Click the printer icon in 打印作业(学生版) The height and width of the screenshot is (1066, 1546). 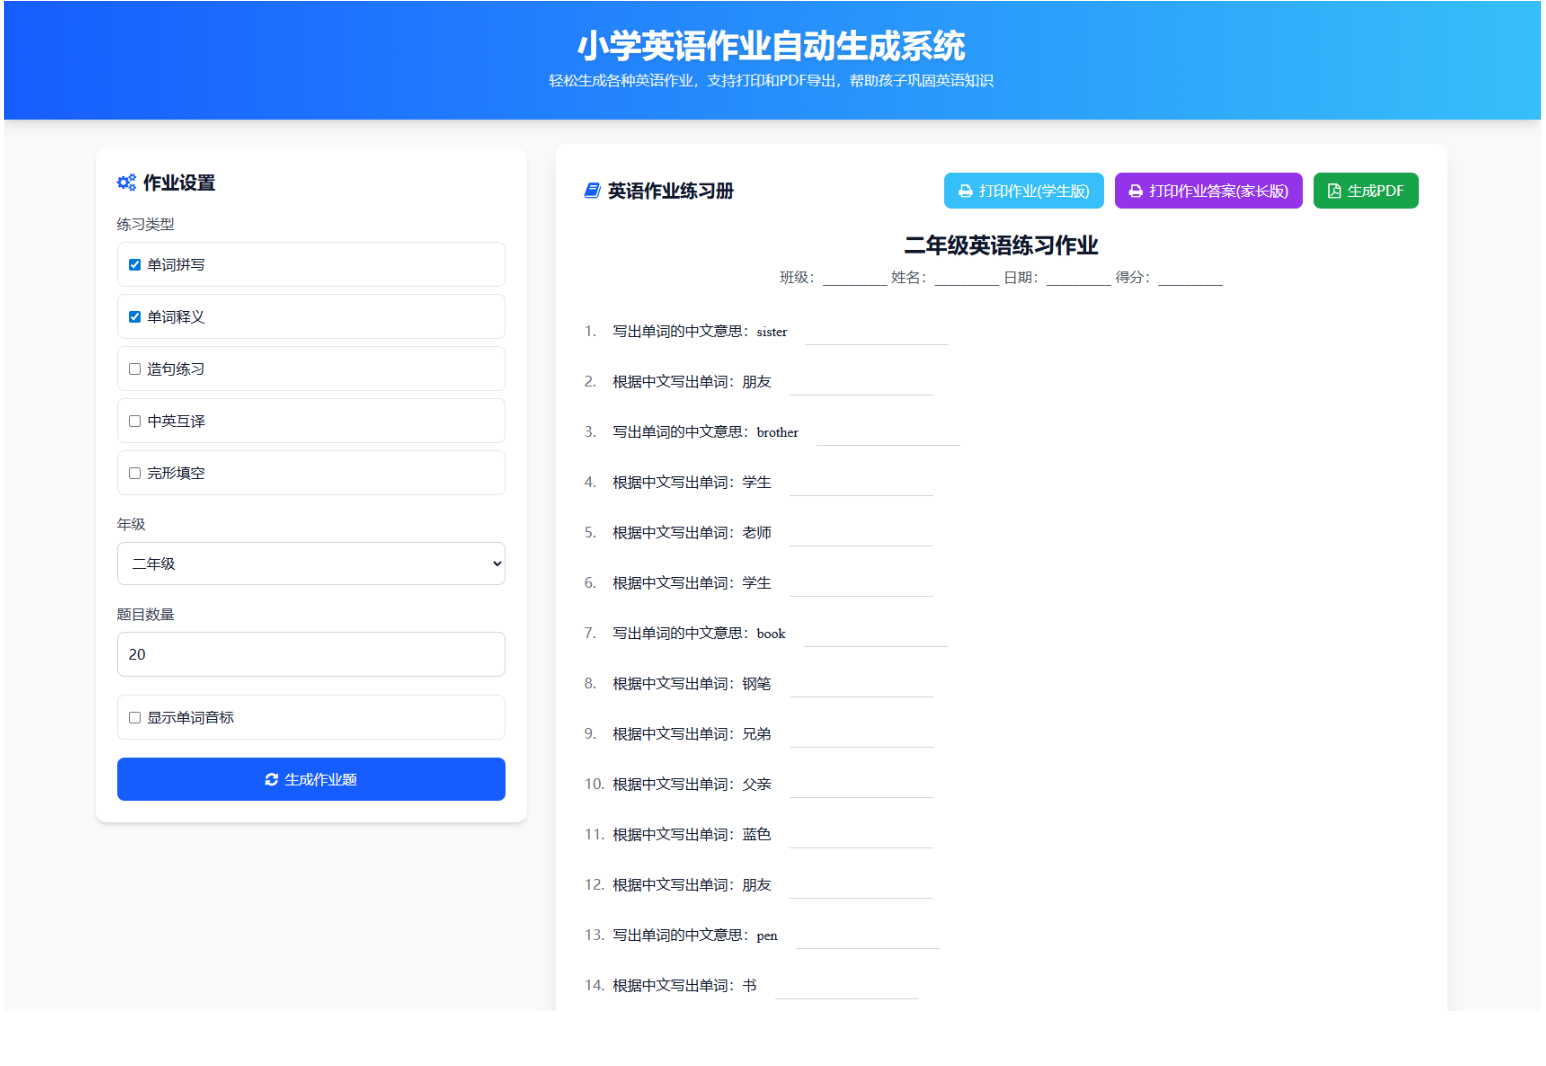(965, 191)
